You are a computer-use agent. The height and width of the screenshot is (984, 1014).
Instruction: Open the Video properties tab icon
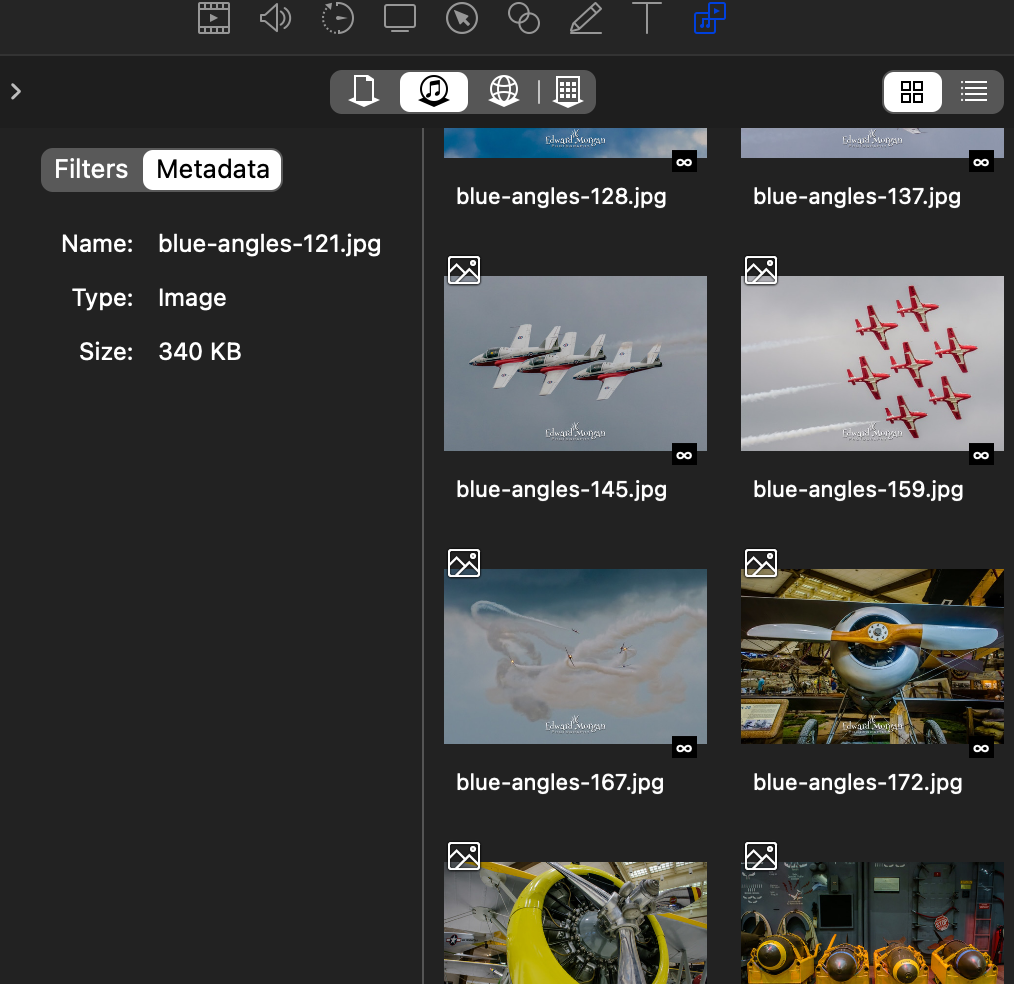214,17
